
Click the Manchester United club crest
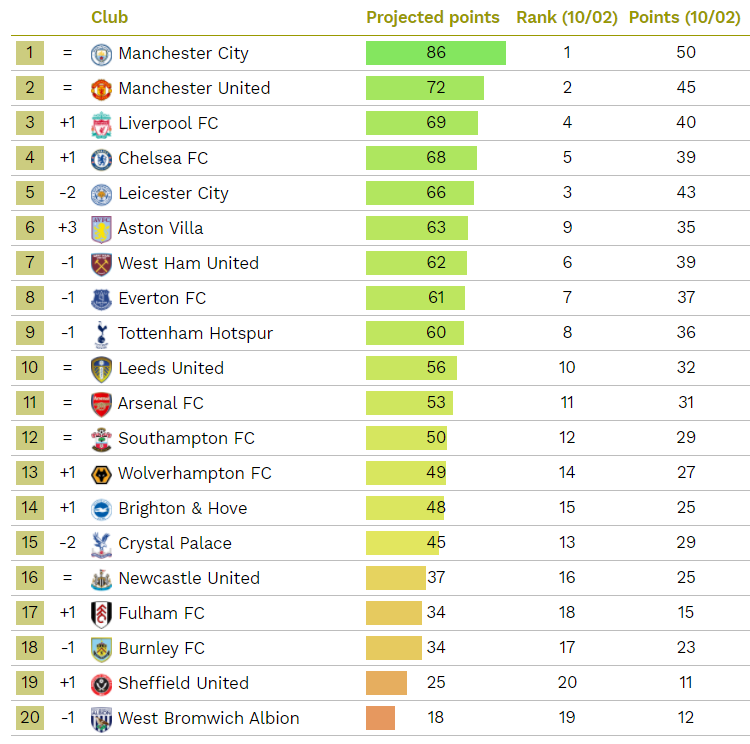pyautogui.click(x=101, y=89)
